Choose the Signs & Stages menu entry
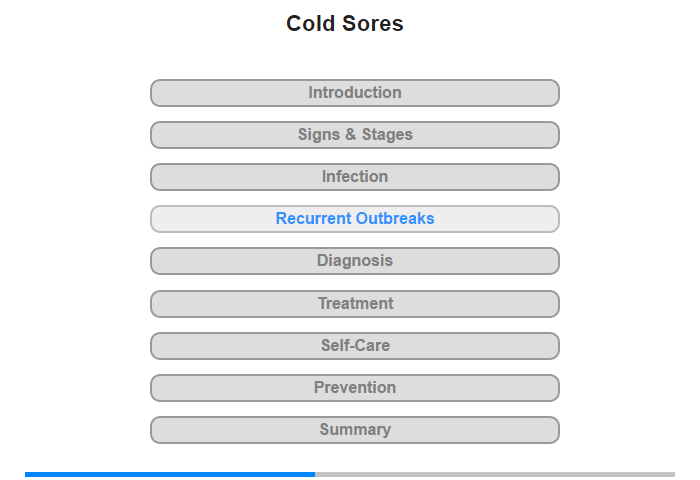The image size is (700, 480). click(354, 135)
